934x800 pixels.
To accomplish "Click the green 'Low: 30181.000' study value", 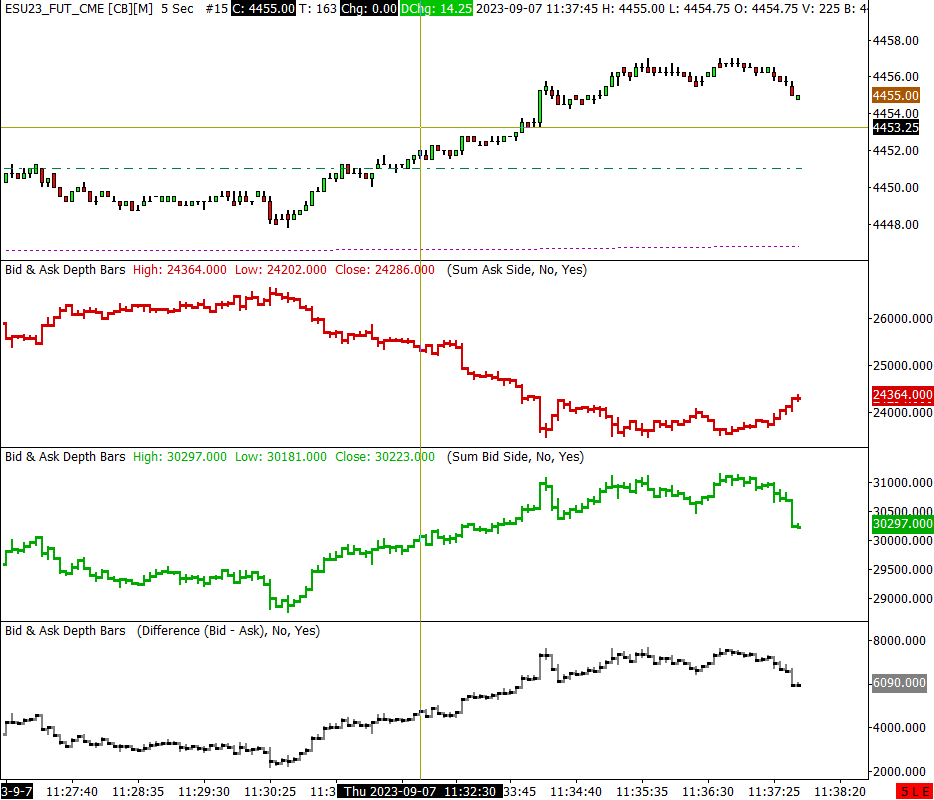I will (x=281, y=457).
